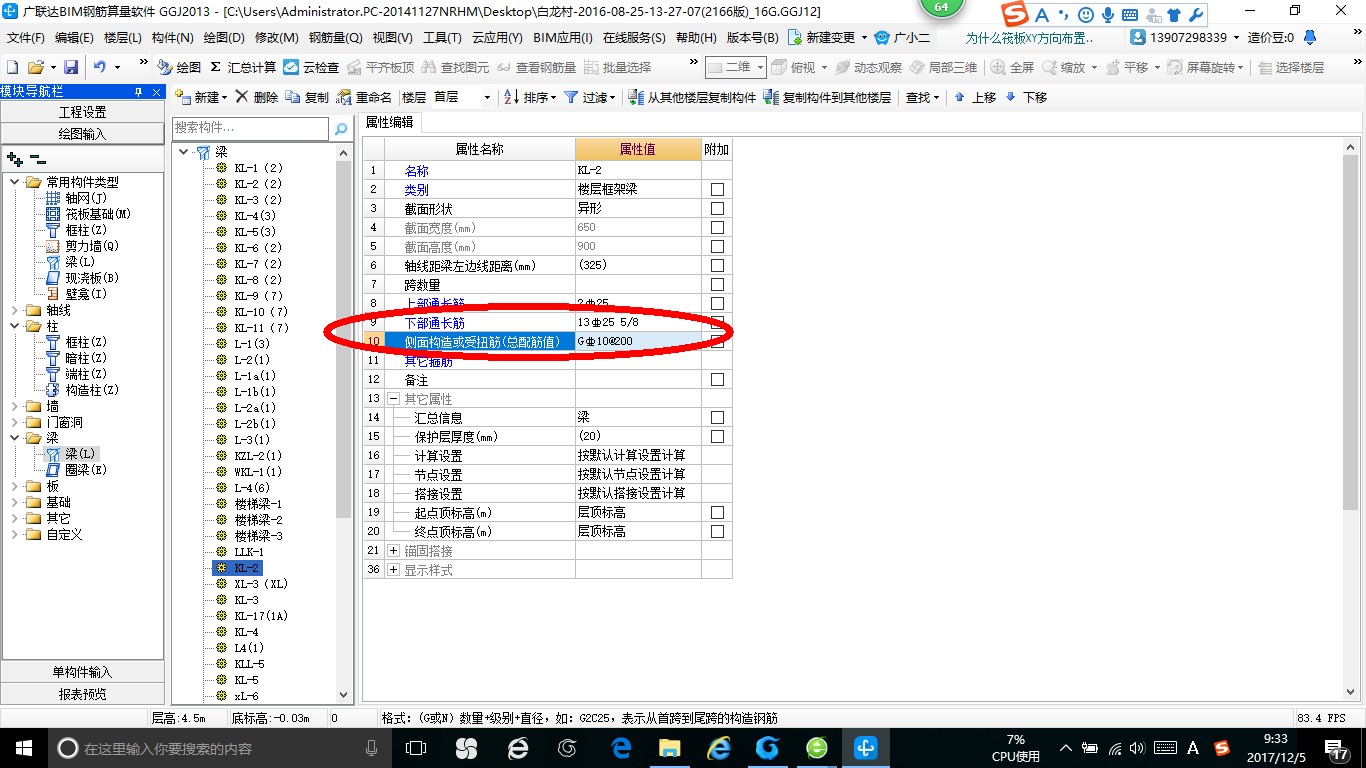Launch 云检查 cloud check
Viewport: 1366px width, 768px height.
(311, 67)
